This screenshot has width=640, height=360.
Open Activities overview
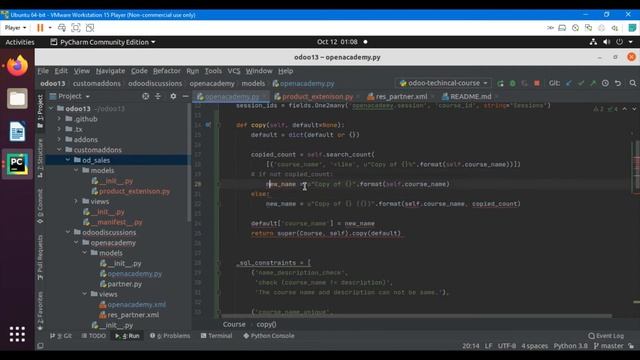click(x=20, y=42)
